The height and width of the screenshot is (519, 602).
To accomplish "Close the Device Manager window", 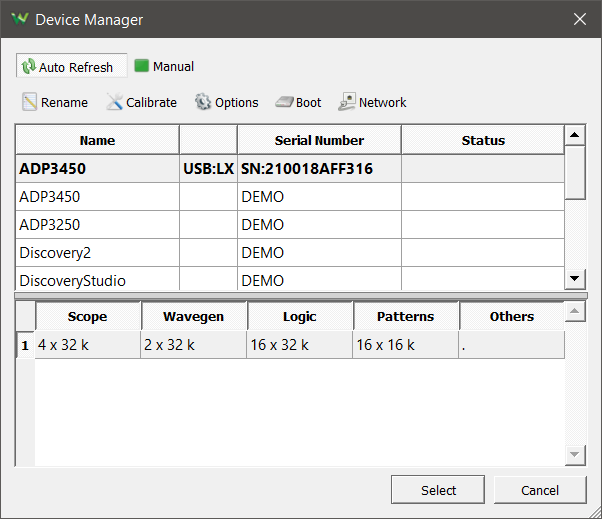I will (579, 19).
